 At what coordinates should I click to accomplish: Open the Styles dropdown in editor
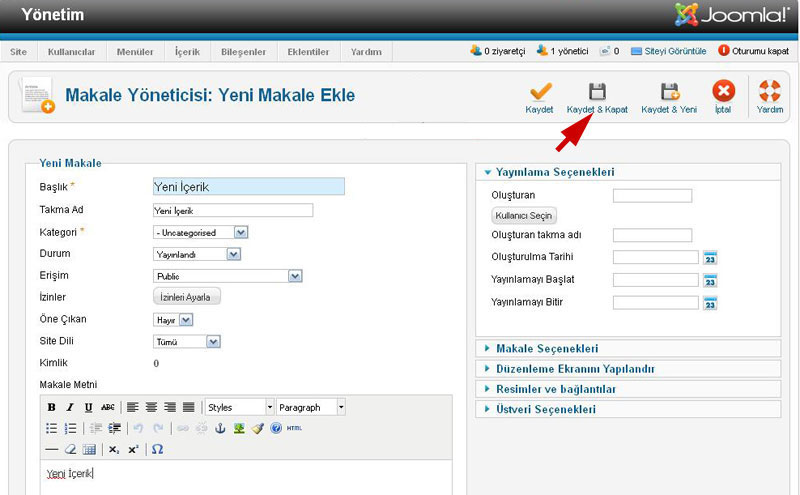tap(240, 407)
